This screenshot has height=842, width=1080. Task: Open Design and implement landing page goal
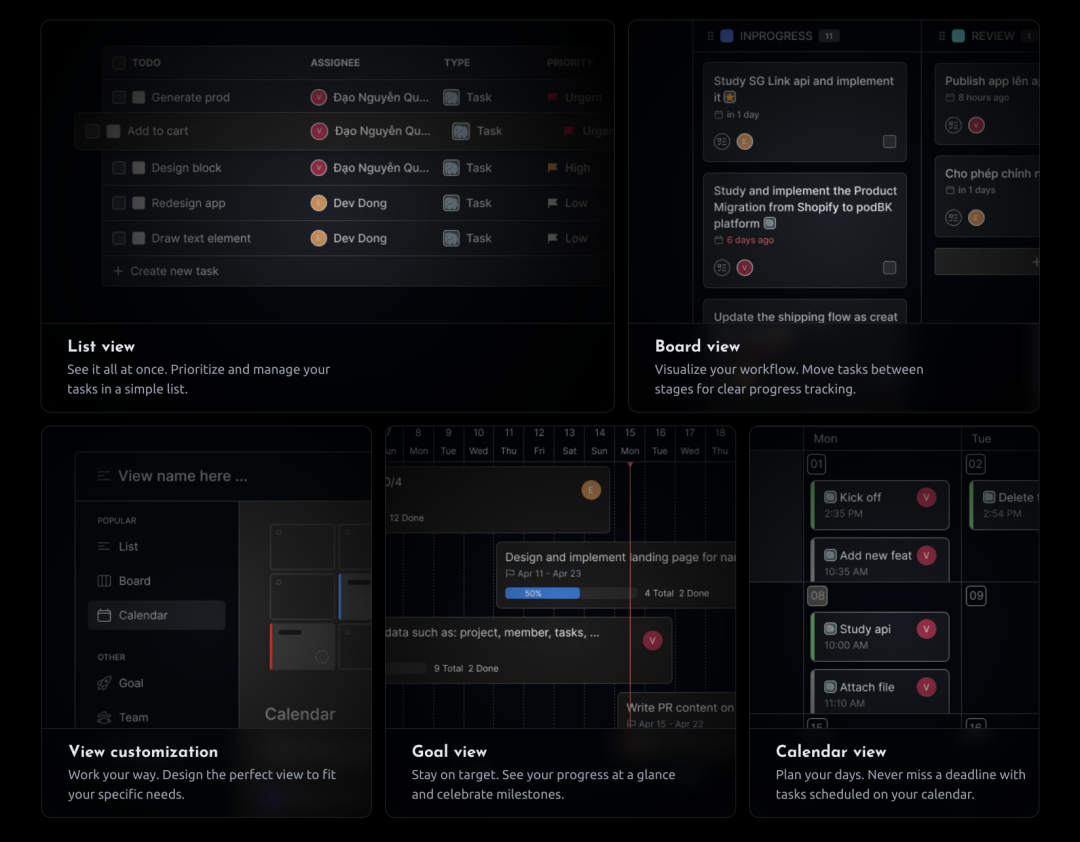point(616,575)
